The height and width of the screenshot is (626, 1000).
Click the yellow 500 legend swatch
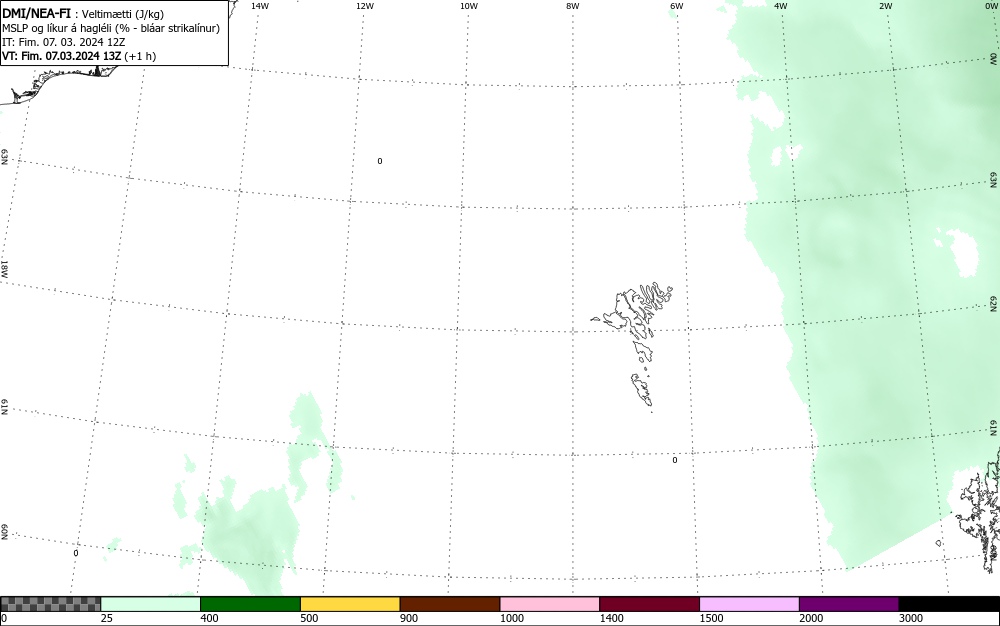pos(350,604)
